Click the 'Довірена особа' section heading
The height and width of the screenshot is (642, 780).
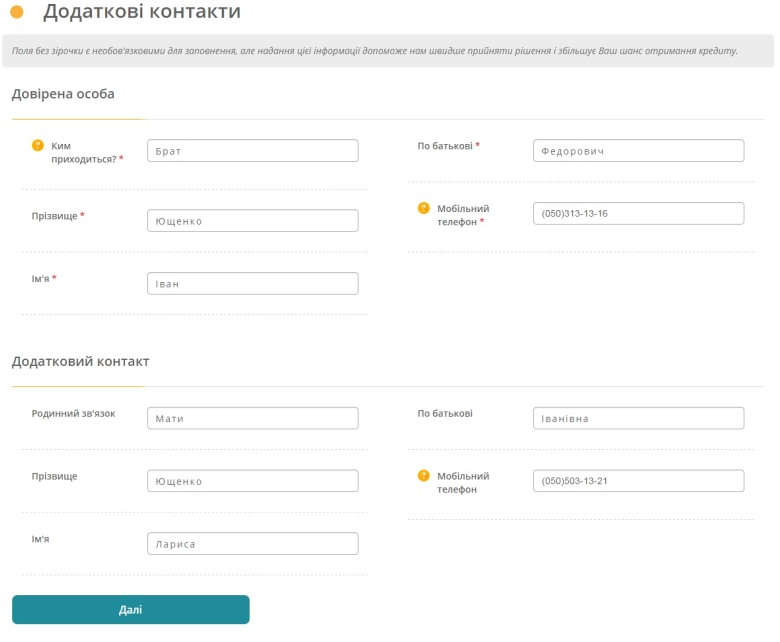point(63,94)
